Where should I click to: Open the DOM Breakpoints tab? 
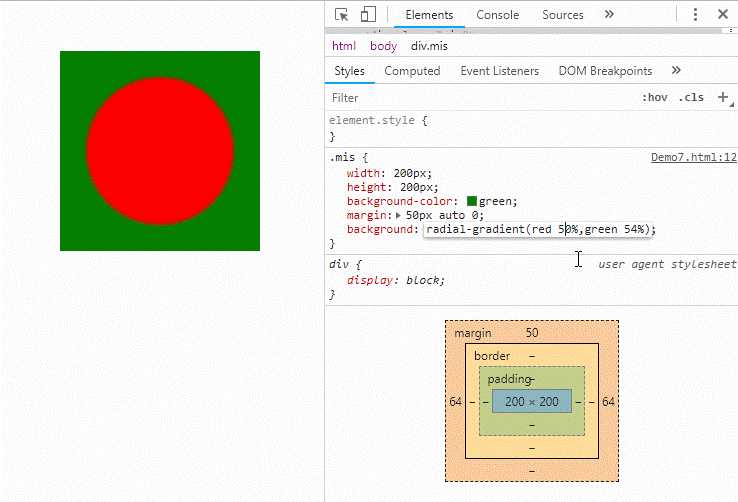[x=605, y=71]
